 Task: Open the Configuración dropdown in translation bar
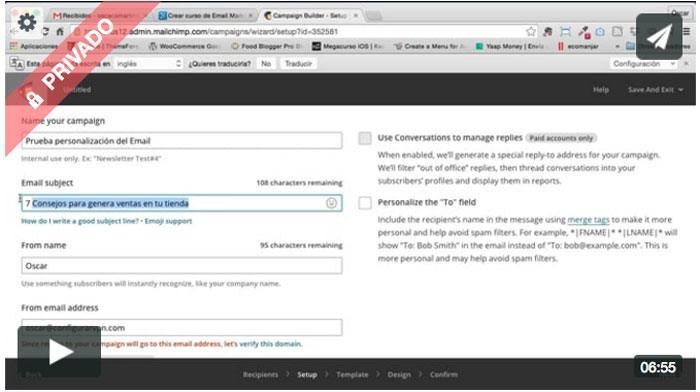(644, 64)
